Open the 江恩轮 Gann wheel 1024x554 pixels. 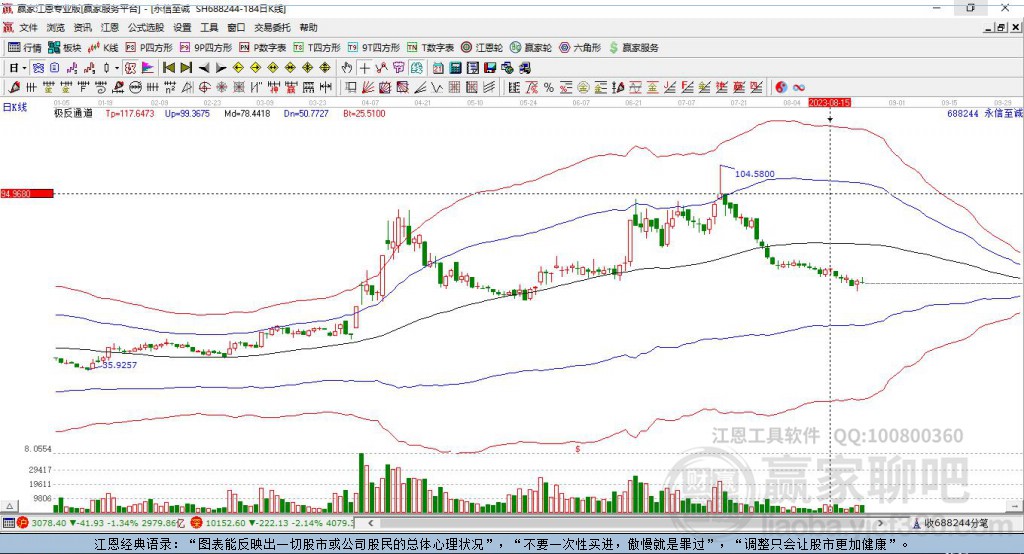click(x=482, y=48)
